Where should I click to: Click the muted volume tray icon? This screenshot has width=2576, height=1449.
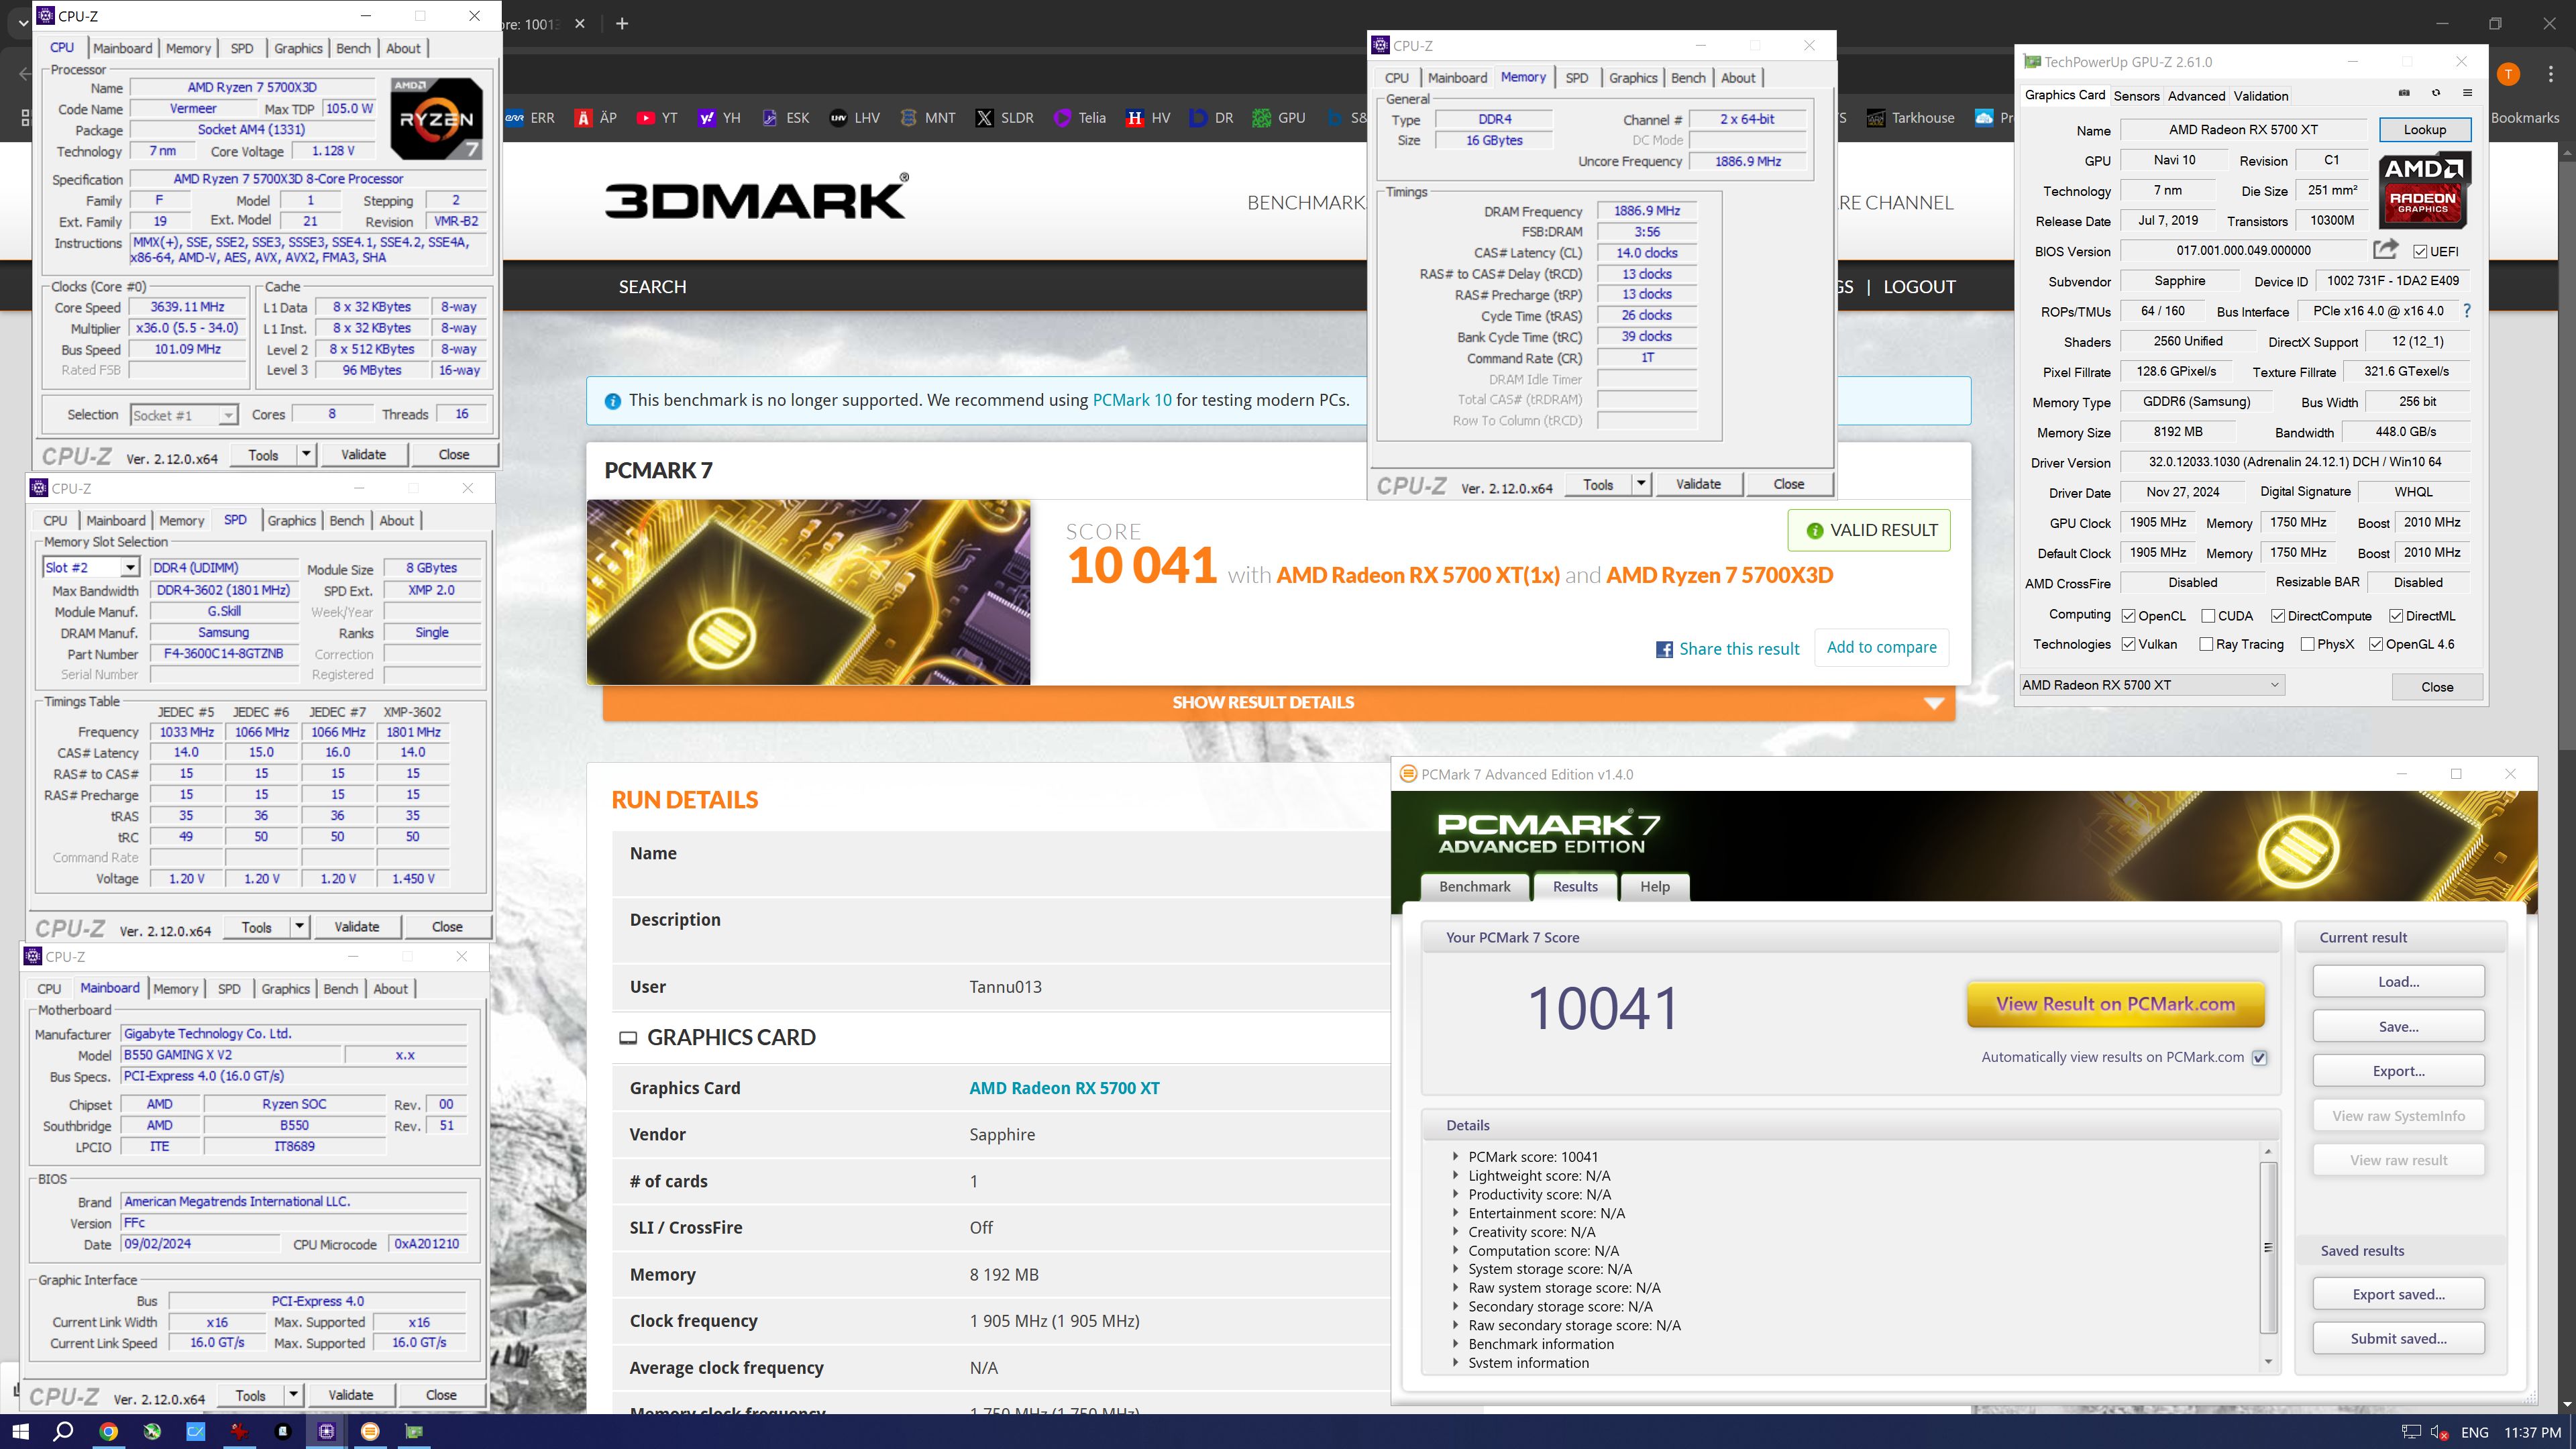pyautogui.click(x=2439, y=1432)
